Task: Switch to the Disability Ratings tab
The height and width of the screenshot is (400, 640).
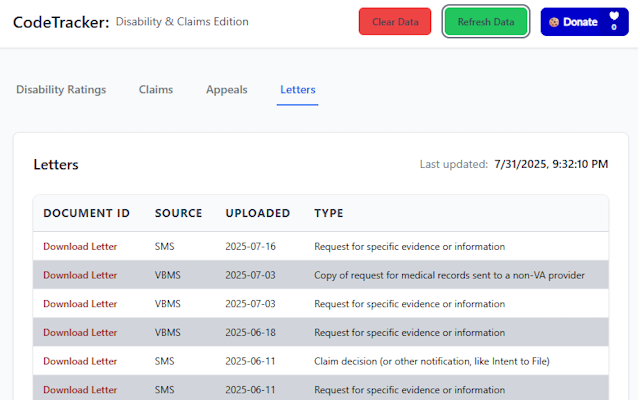Action: click(61, 89)
